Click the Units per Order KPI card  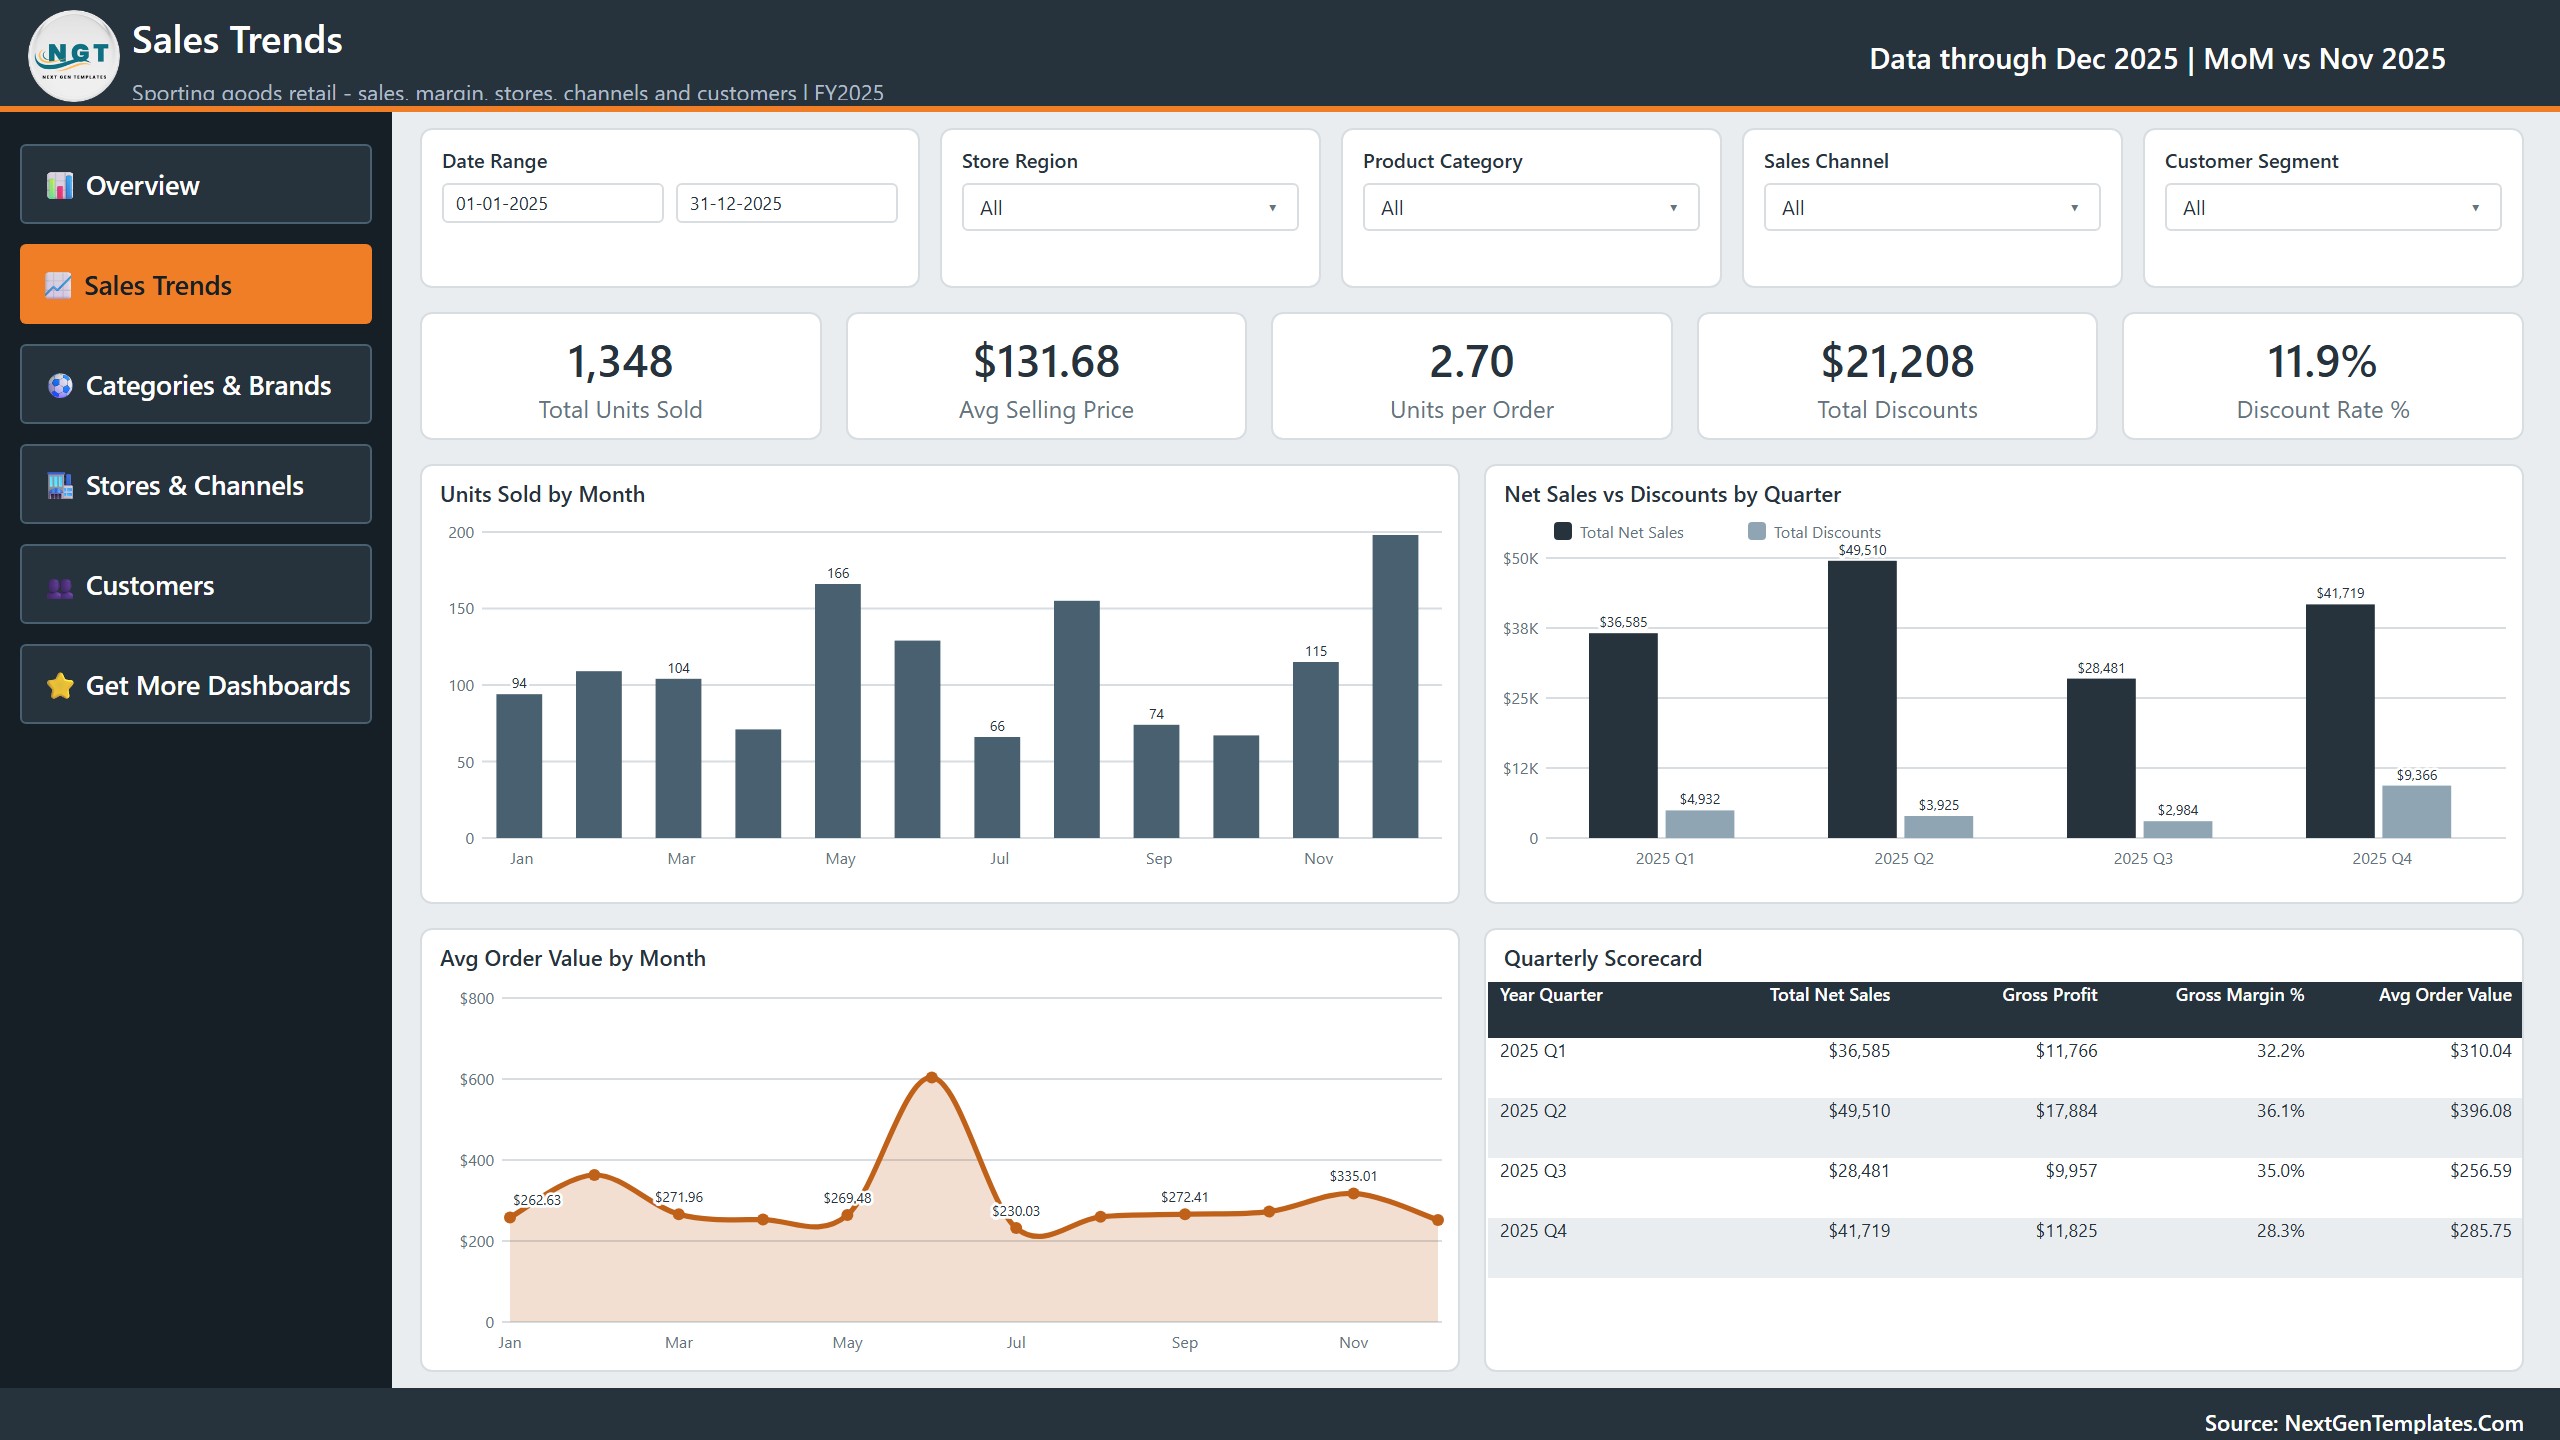coord(1472,376)
